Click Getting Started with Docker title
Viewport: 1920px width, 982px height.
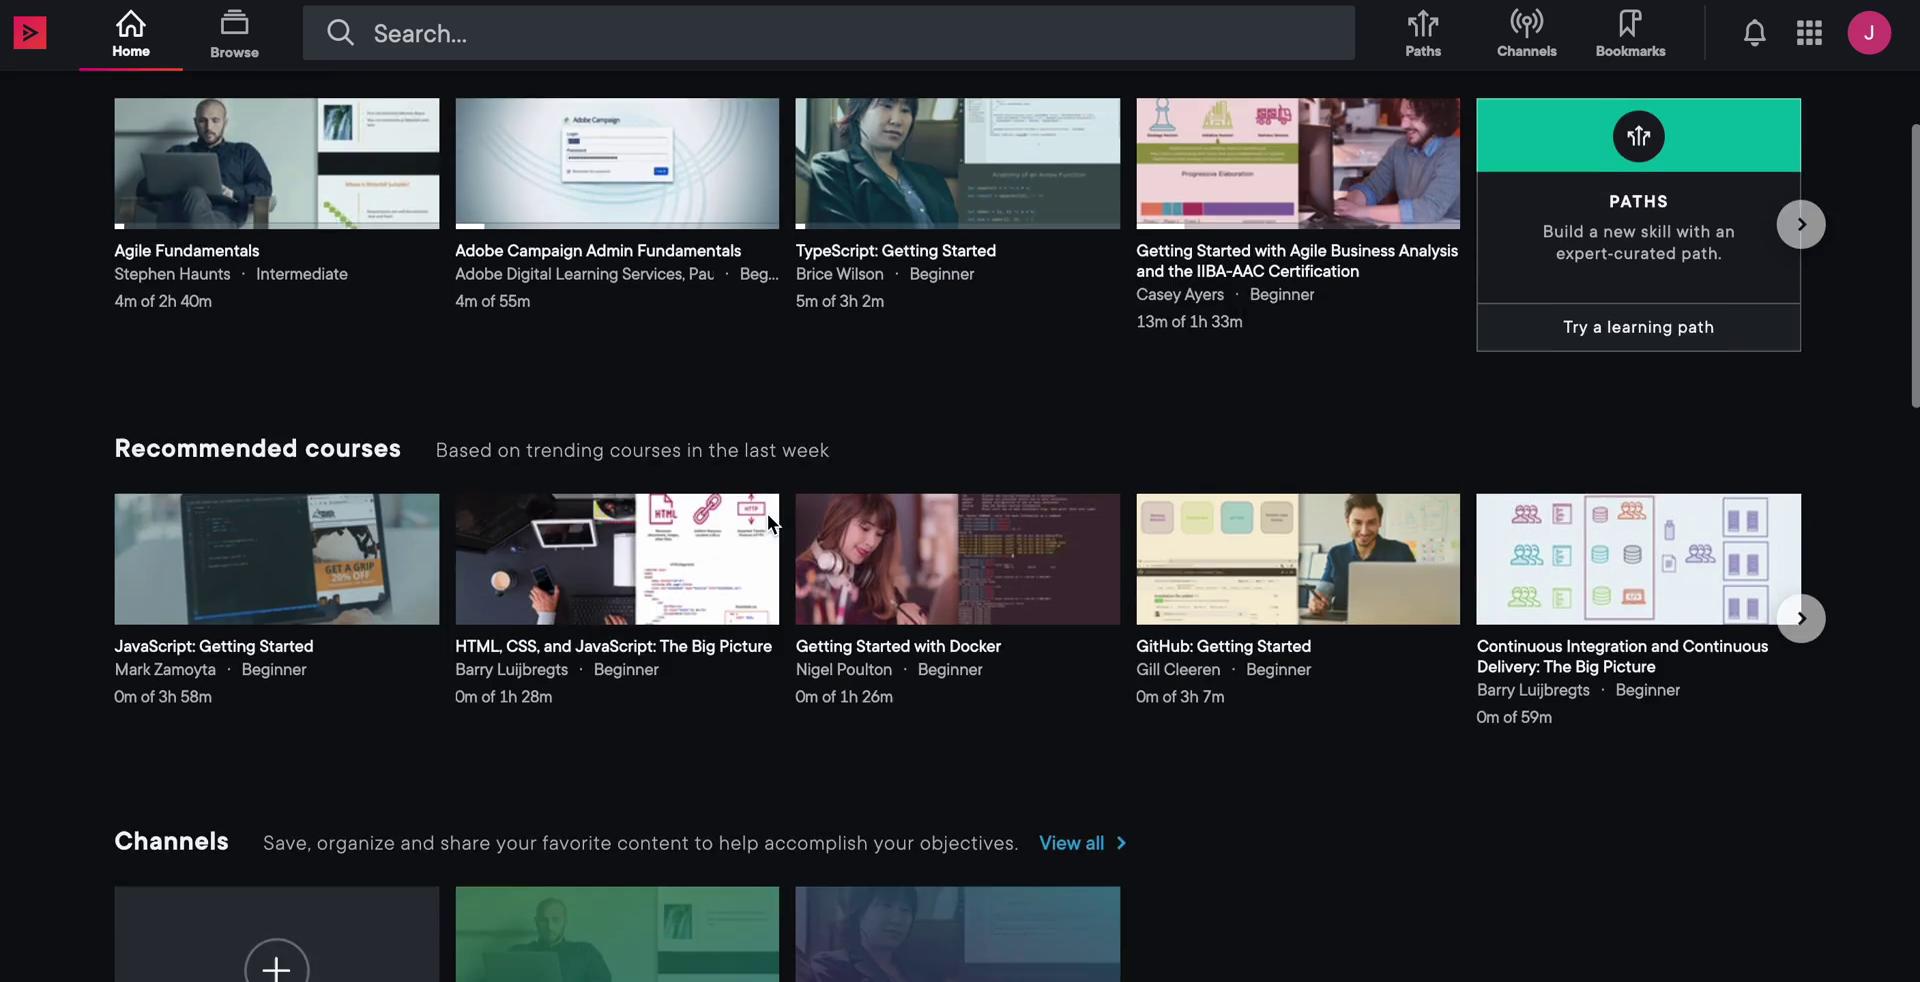[x=898, y=647]
